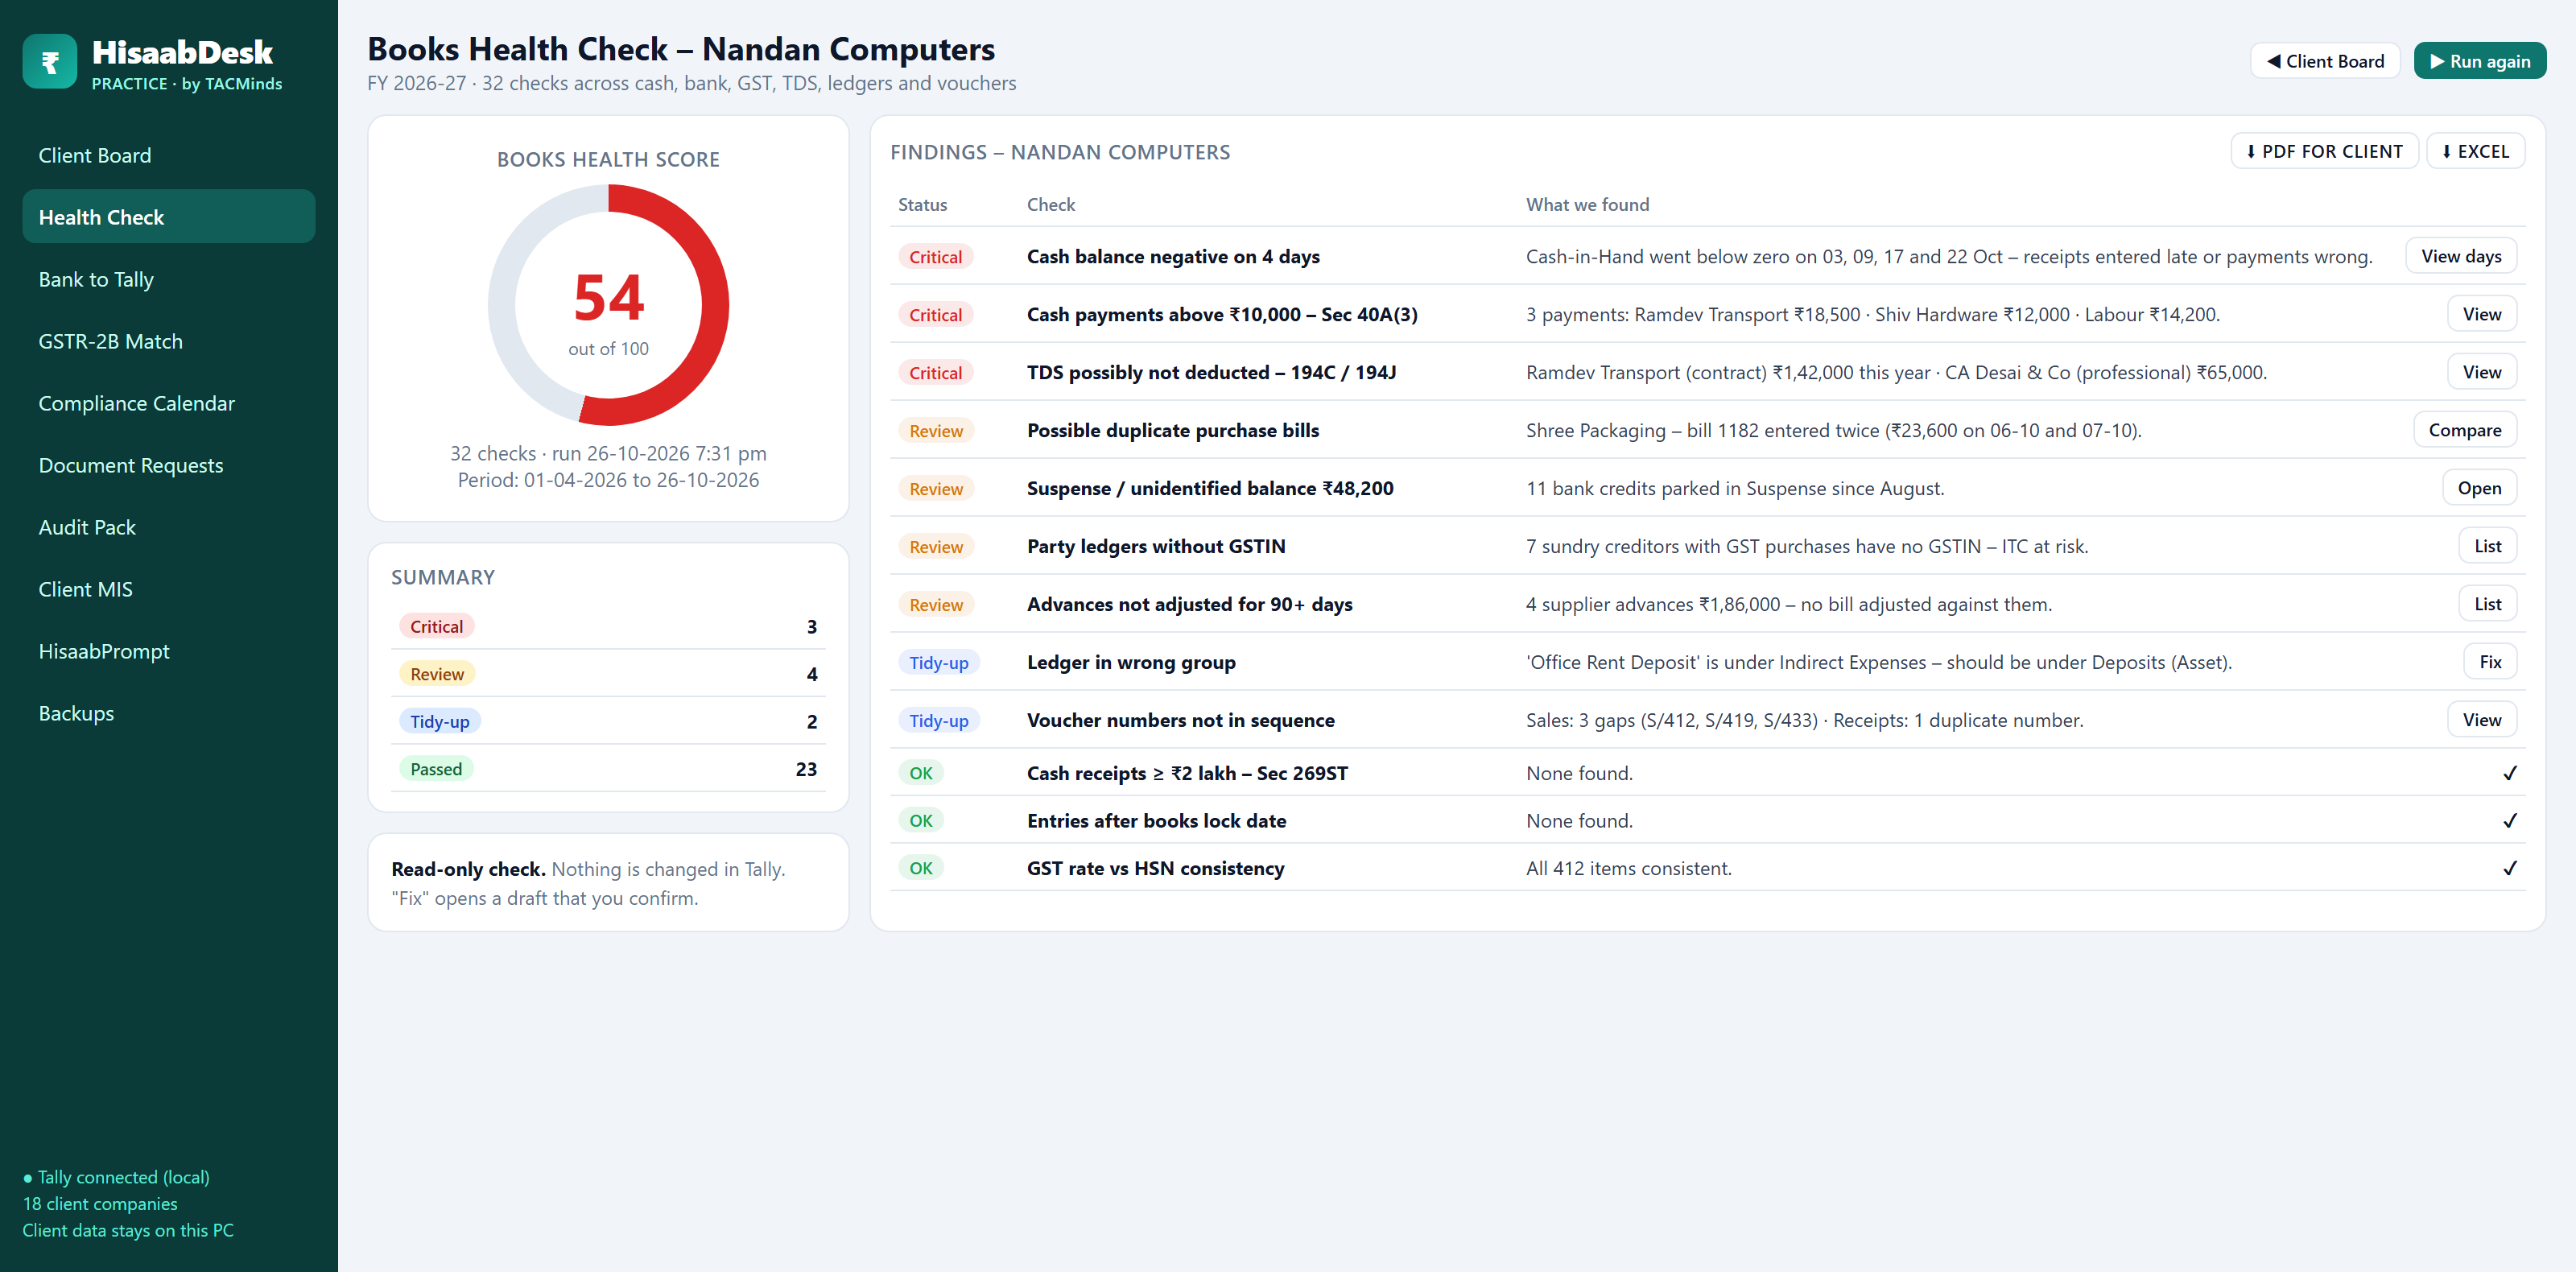Open Client MIS in sidebar
Image resolution: width=2576 pixels, height=1272 pixels.
[168, 589]
